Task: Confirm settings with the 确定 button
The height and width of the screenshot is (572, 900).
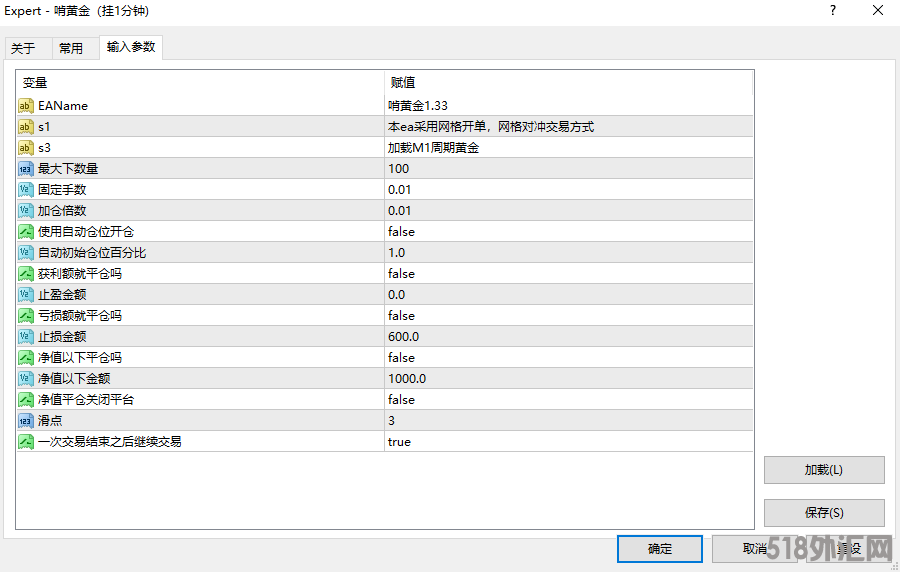Action: point(660,549)
